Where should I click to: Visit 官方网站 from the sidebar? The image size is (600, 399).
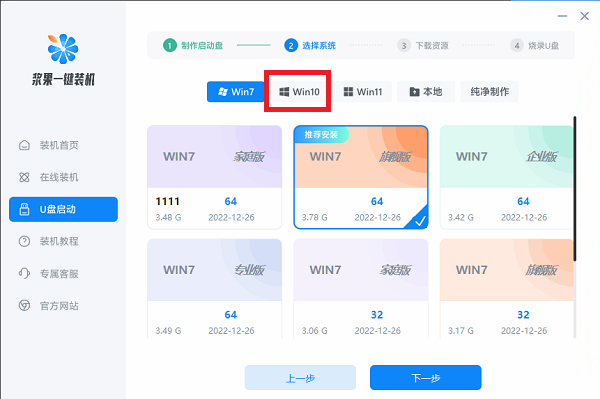point(63,306)
